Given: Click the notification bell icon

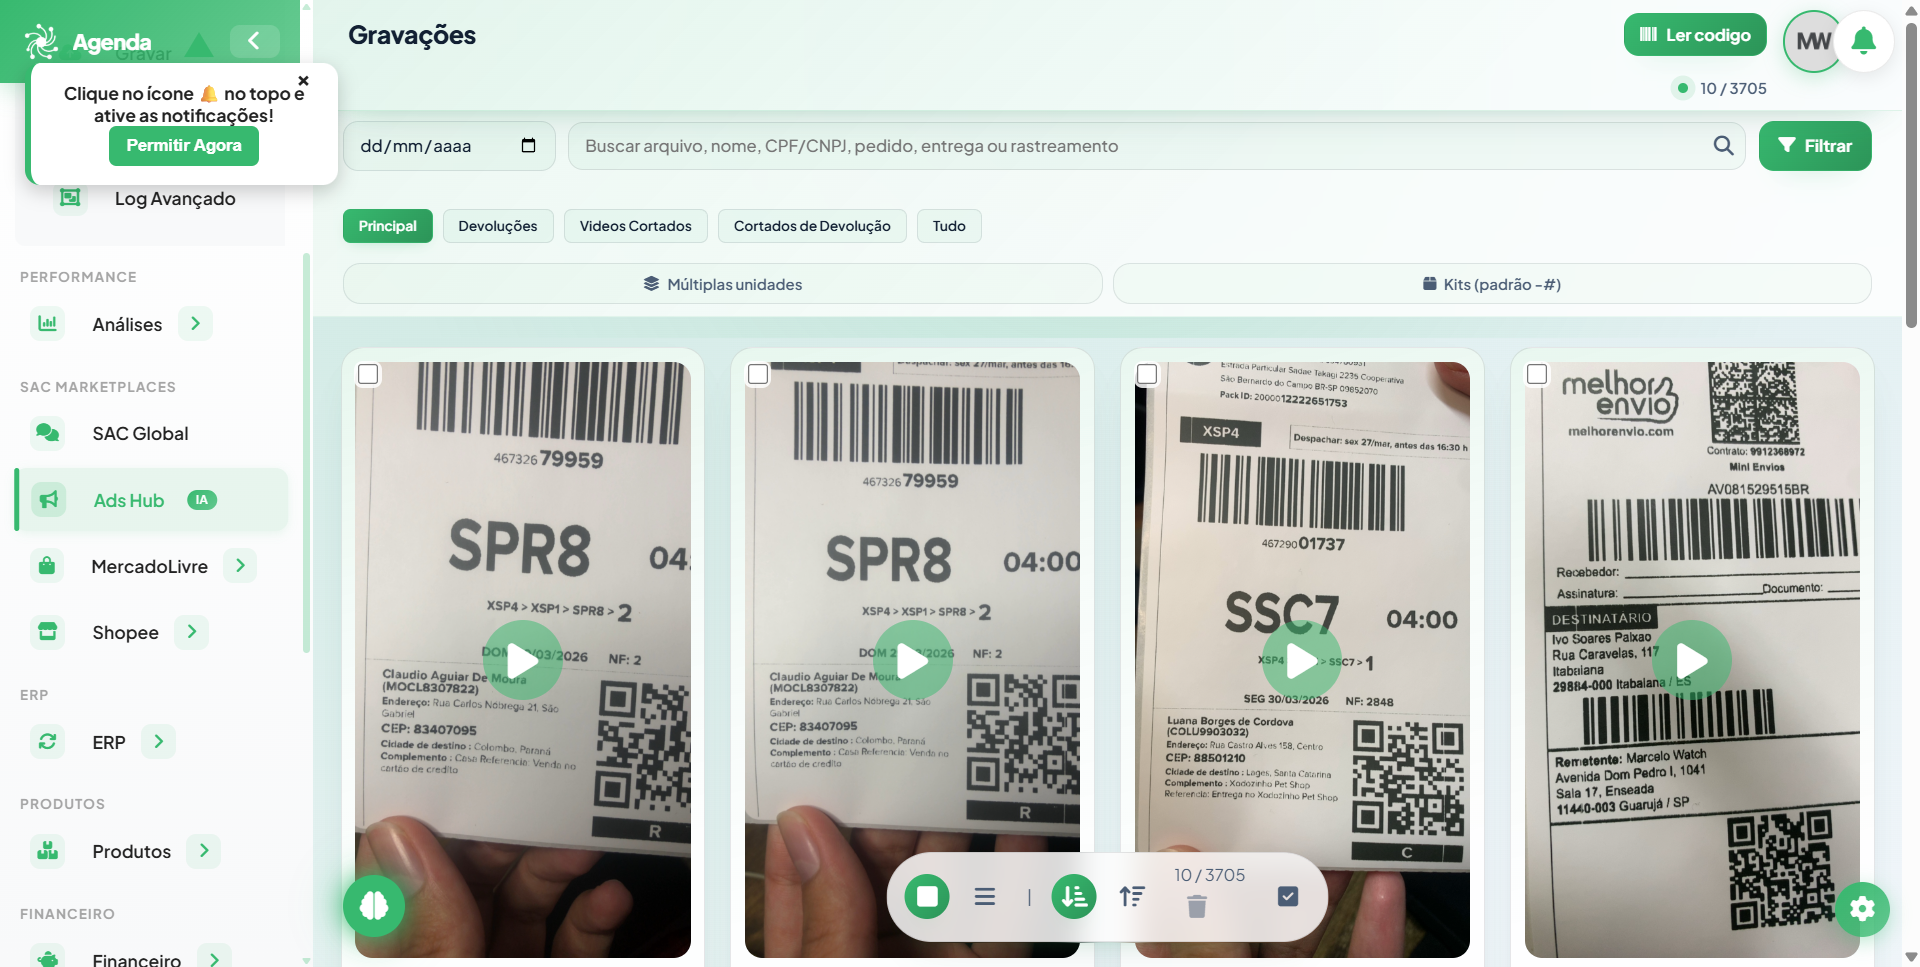Looking at the screenshot, I should click(x=1863, y=41).
